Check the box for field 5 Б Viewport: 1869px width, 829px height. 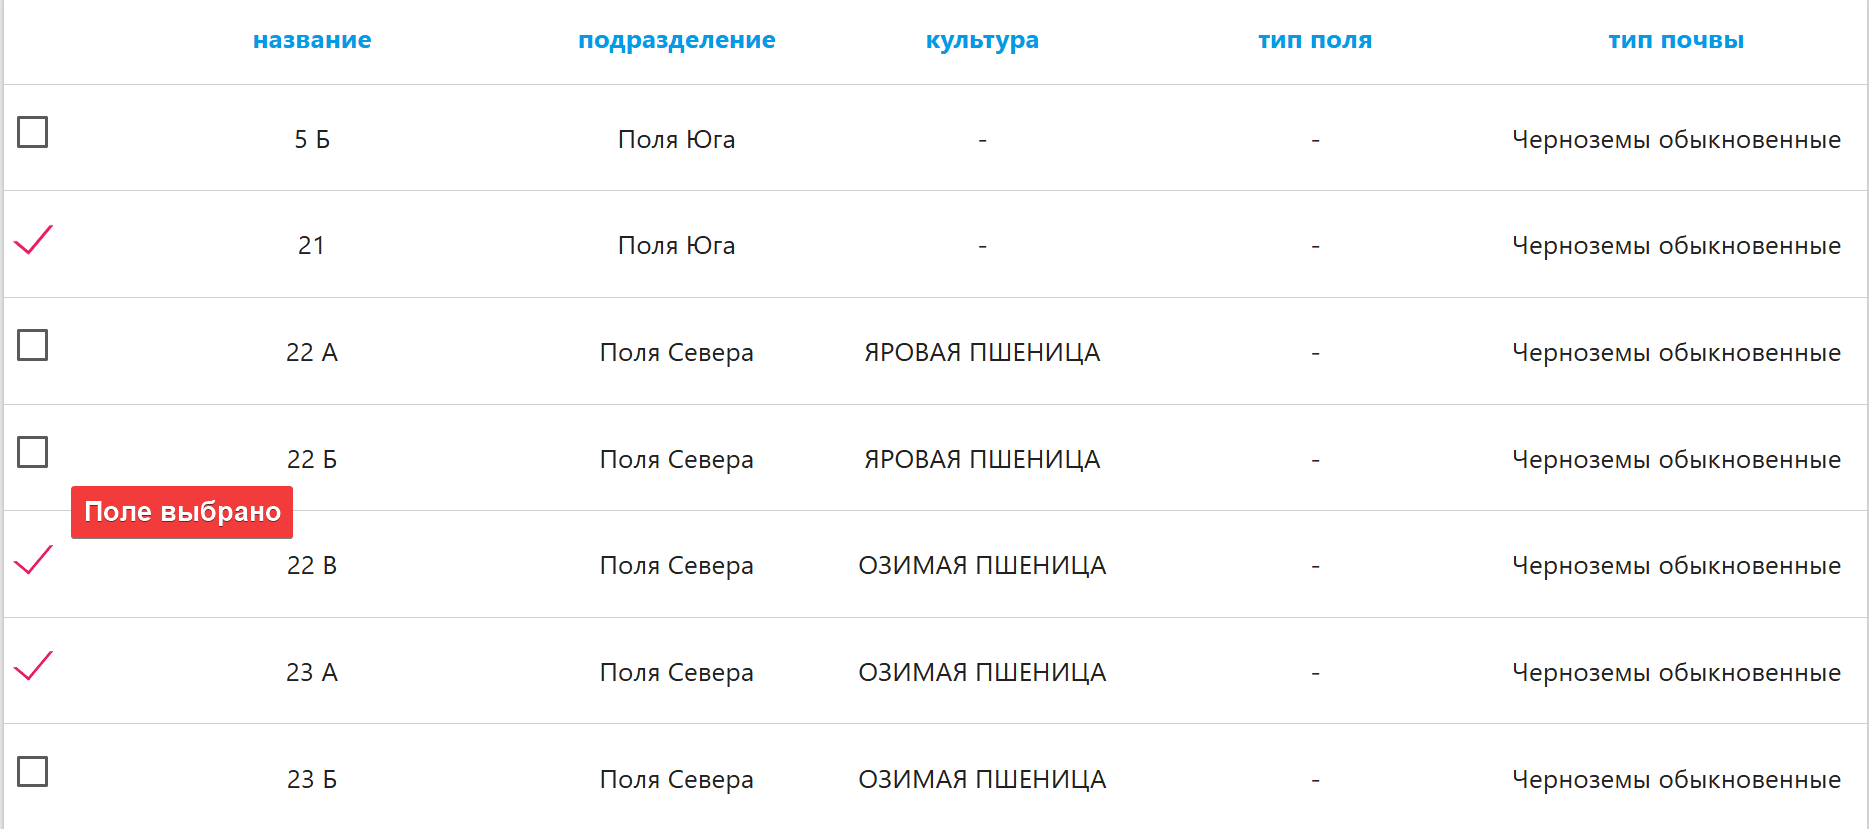[x=33, y=132]
